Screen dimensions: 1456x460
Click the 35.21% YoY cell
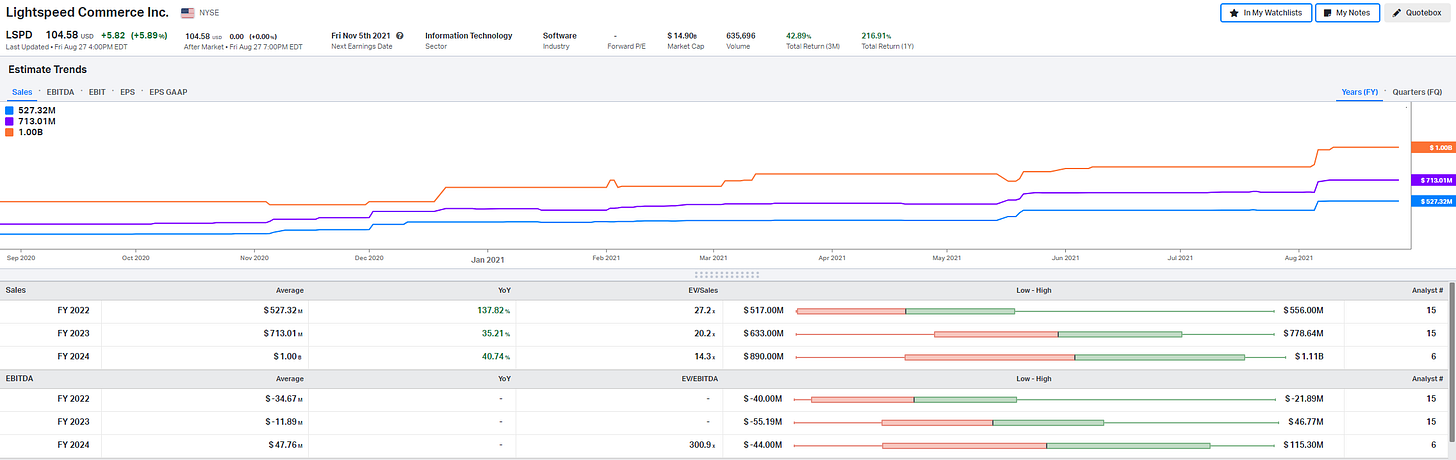tap(498, 333)
